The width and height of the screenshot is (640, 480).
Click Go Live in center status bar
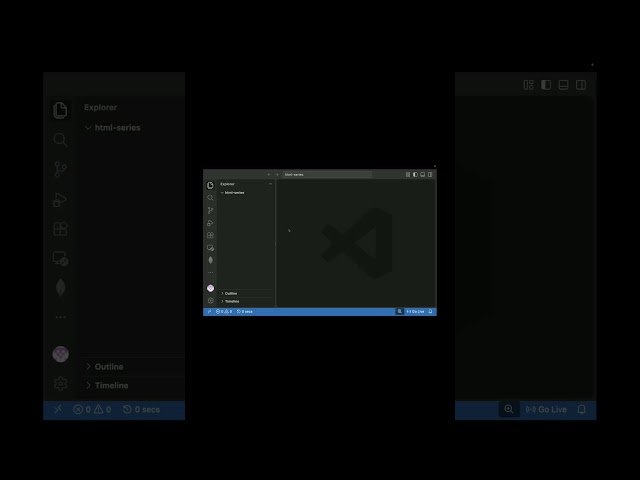click(415, 311)
